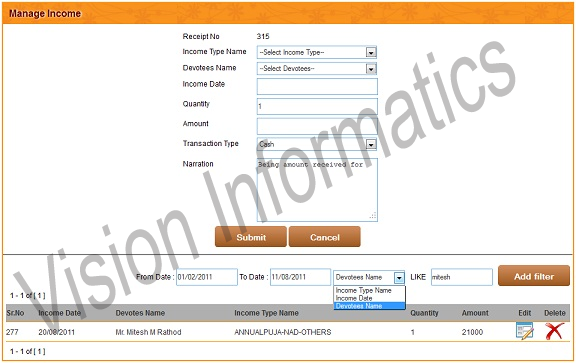Image resolution: width=576 pixels, height=363 pixels.
Task: Edit the Mitesh M Rathod income record
Action: pyautogui.click(x=525, y=331)
